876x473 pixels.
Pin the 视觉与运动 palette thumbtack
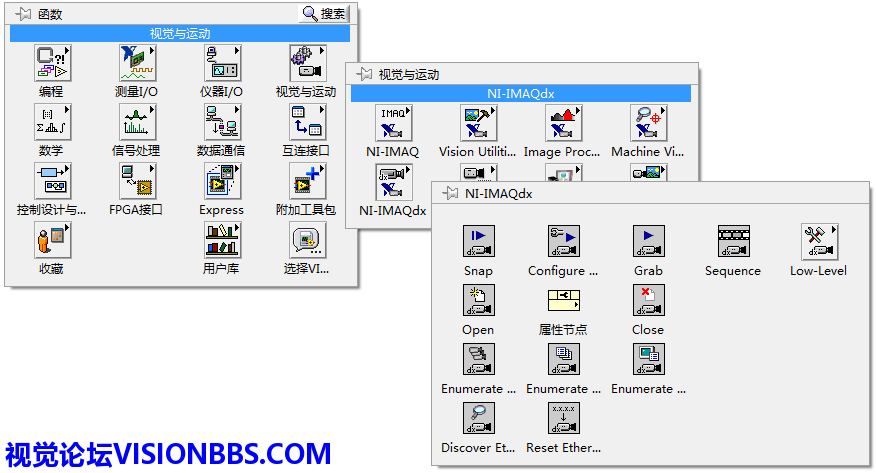point(364,74)
